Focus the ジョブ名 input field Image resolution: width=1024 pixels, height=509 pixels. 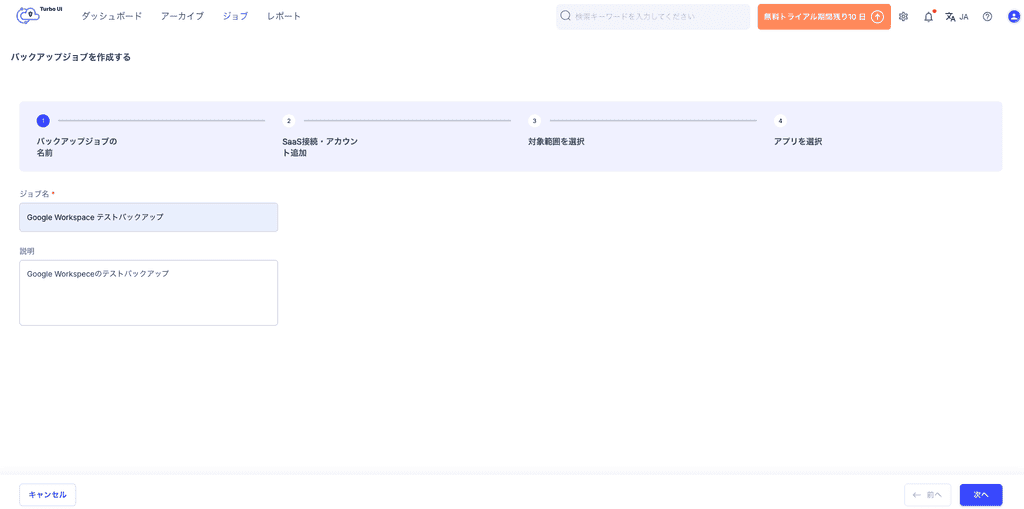pos(148,217)
